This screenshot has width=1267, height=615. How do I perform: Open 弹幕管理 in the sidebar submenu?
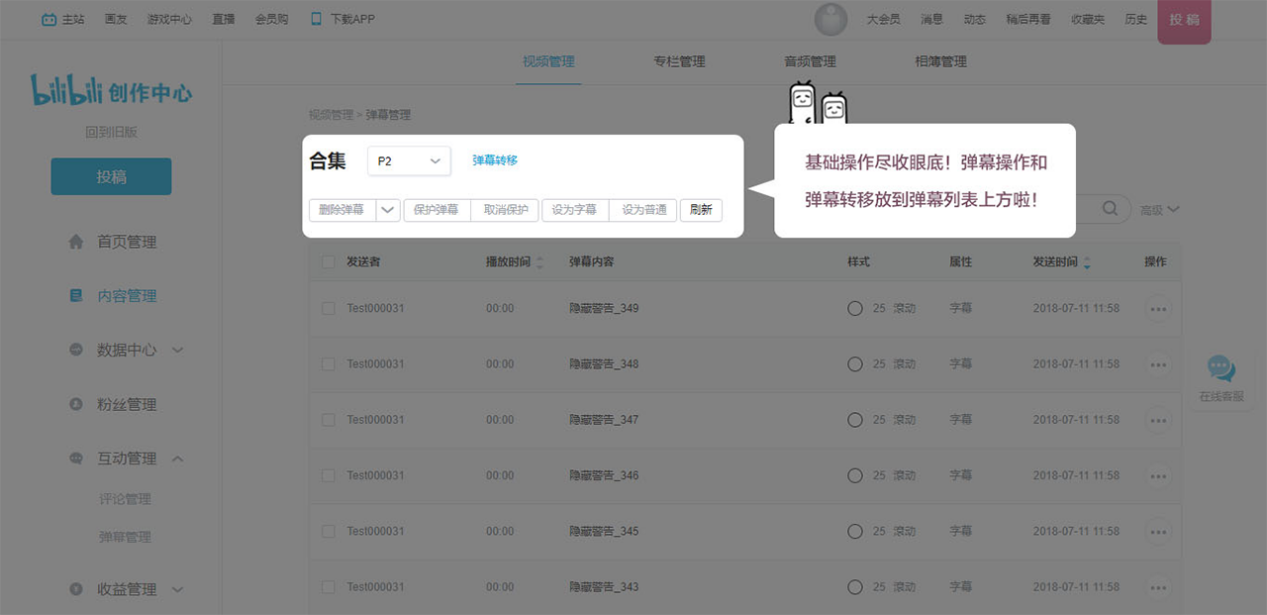125,537
